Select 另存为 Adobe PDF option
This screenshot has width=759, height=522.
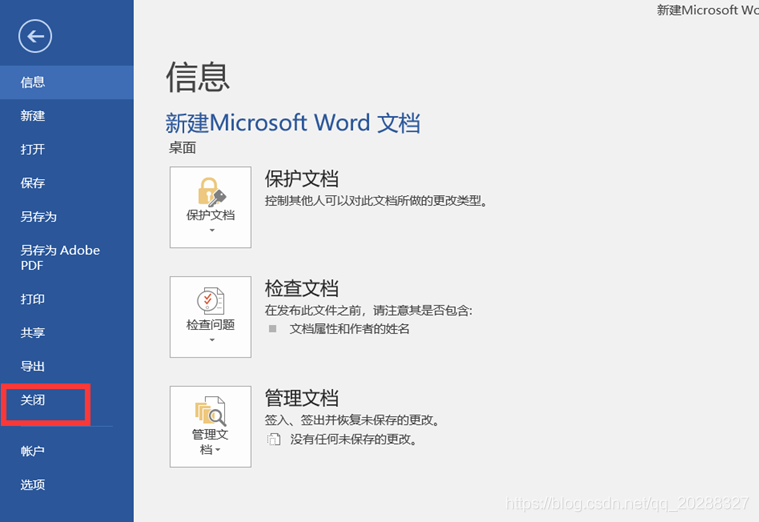[x=67, y=258]
